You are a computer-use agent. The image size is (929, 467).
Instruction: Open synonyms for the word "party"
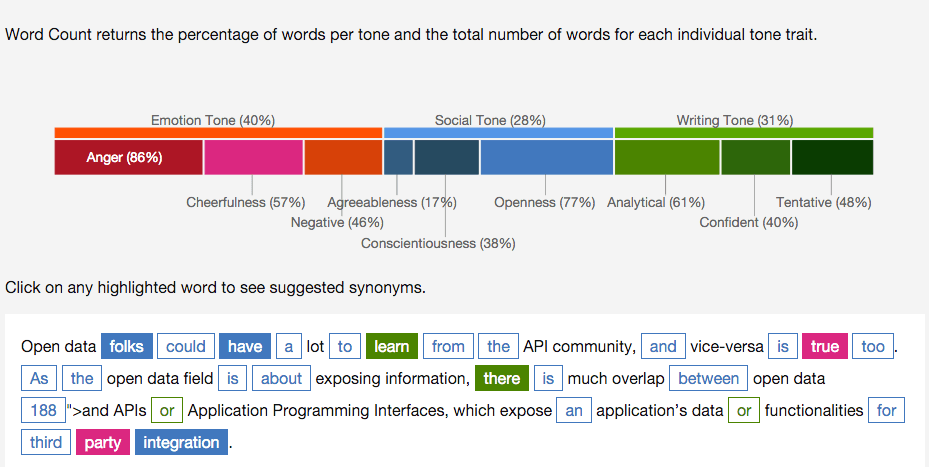pos(102,442)
